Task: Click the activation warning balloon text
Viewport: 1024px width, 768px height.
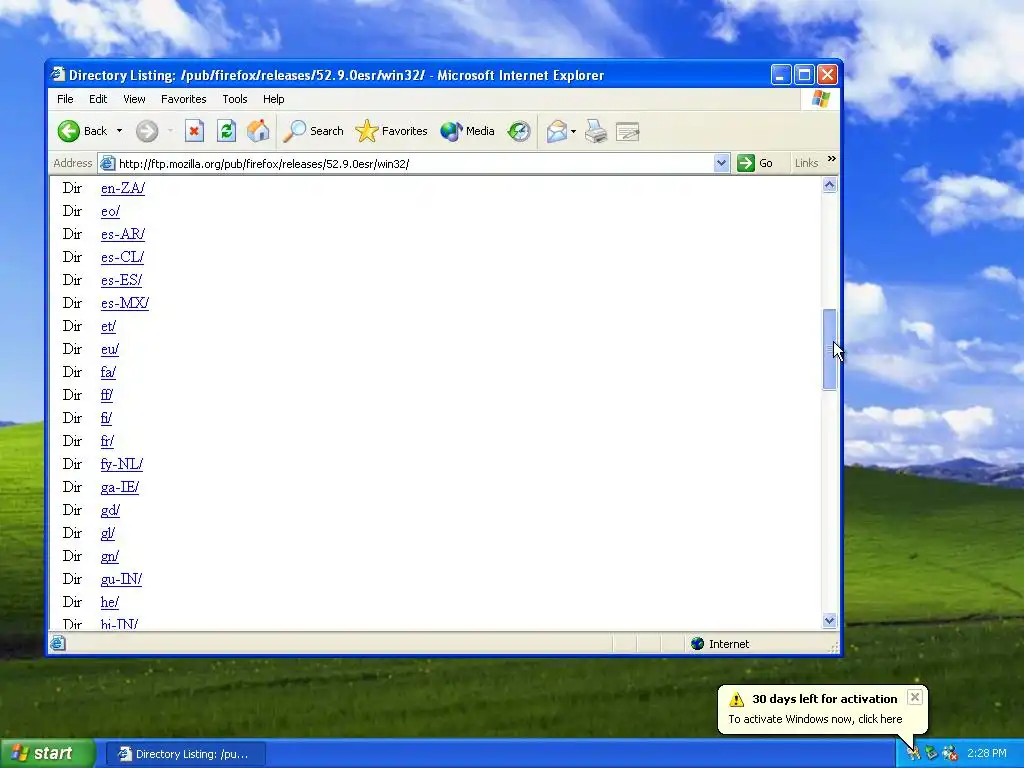Action: point(815,719)
